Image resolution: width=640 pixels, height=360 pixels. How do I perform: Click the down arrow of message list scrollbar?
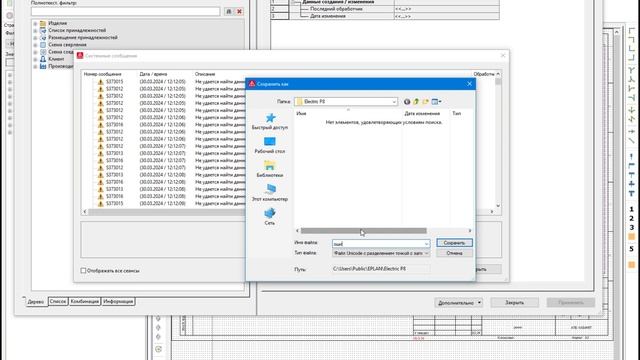coord(498,206)
